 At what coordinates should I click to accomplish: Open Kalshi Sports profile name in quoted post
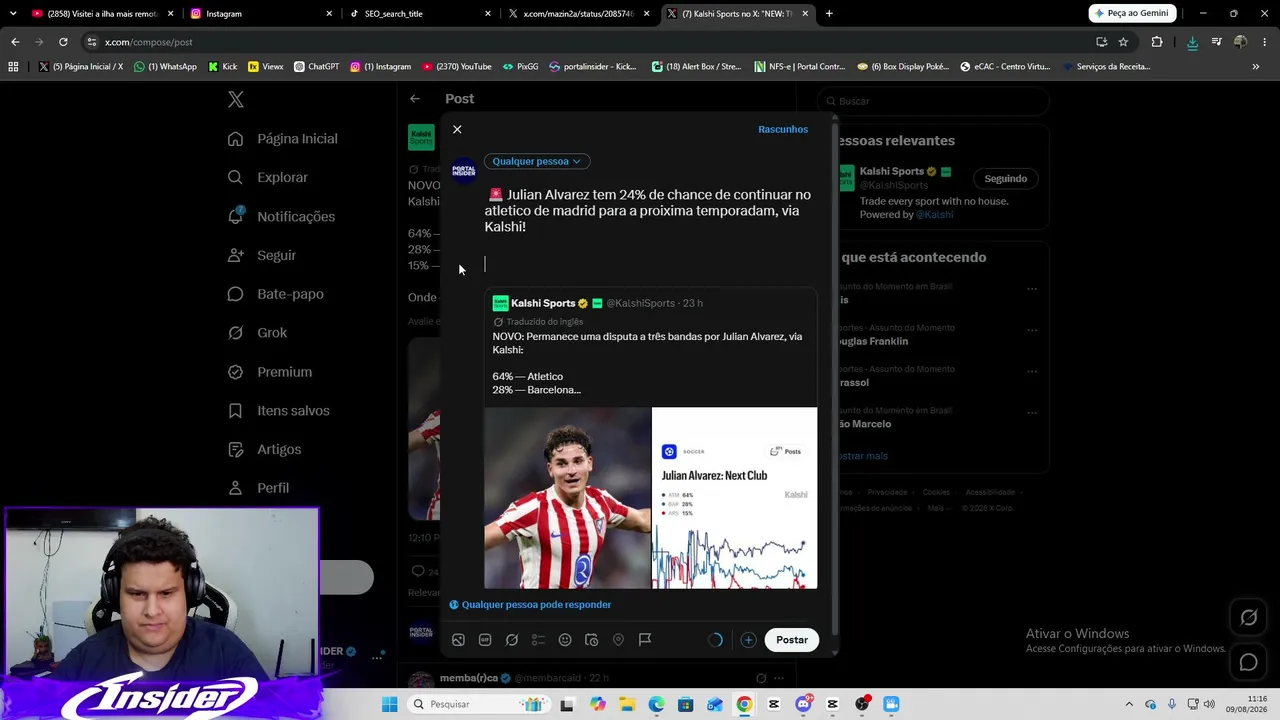click(543, 303)
